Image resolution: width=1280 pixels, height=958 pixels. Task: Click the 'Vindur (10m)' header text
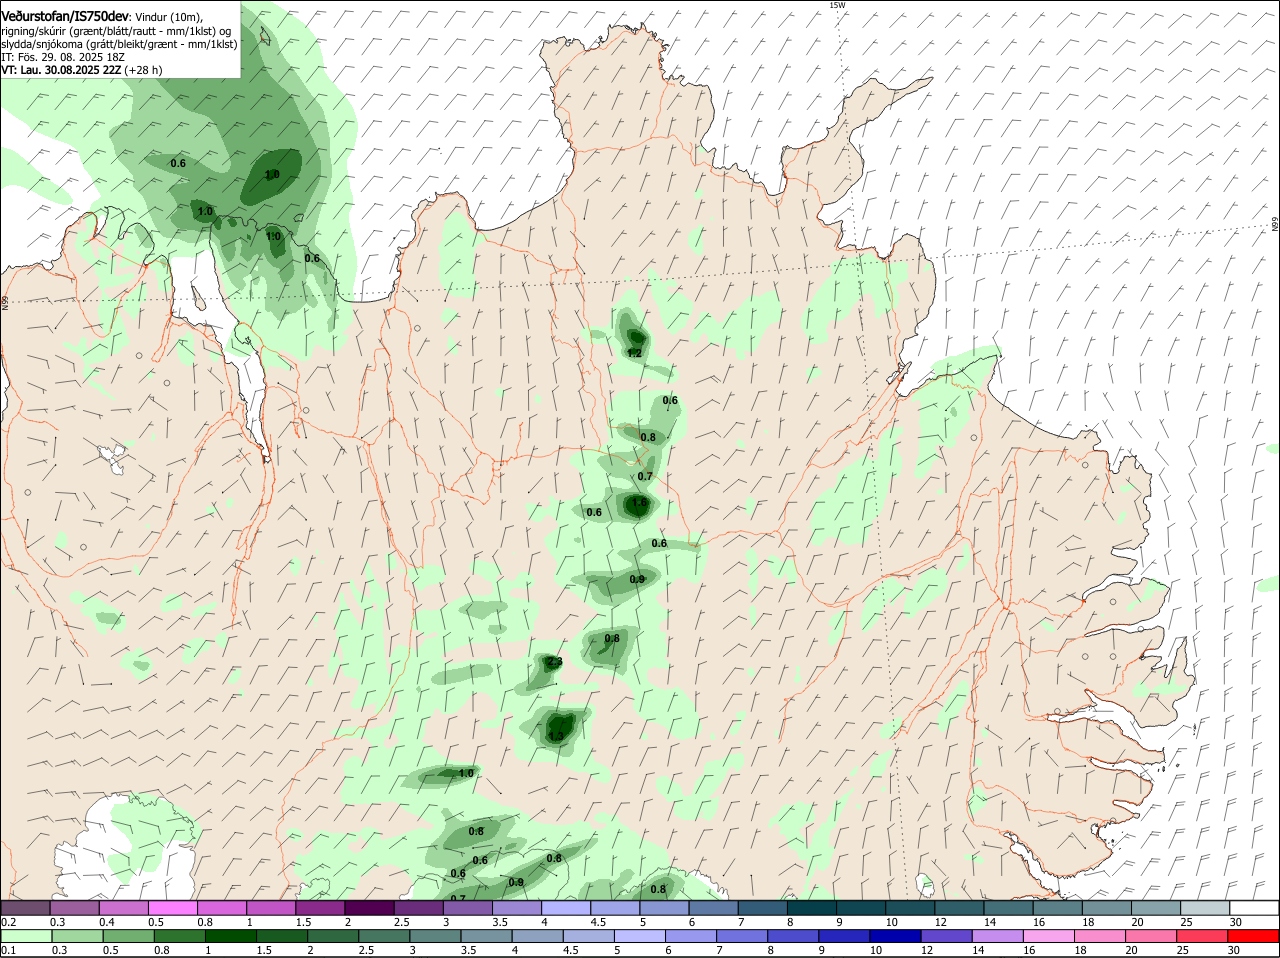168,17
